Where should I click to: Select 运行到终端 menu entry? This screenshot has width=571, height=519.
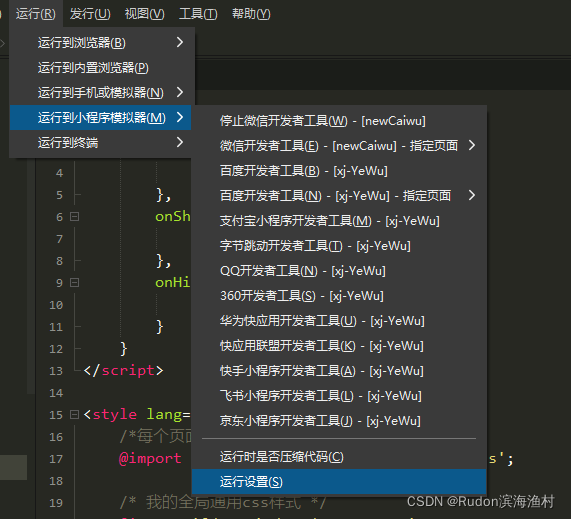(101, 142)
